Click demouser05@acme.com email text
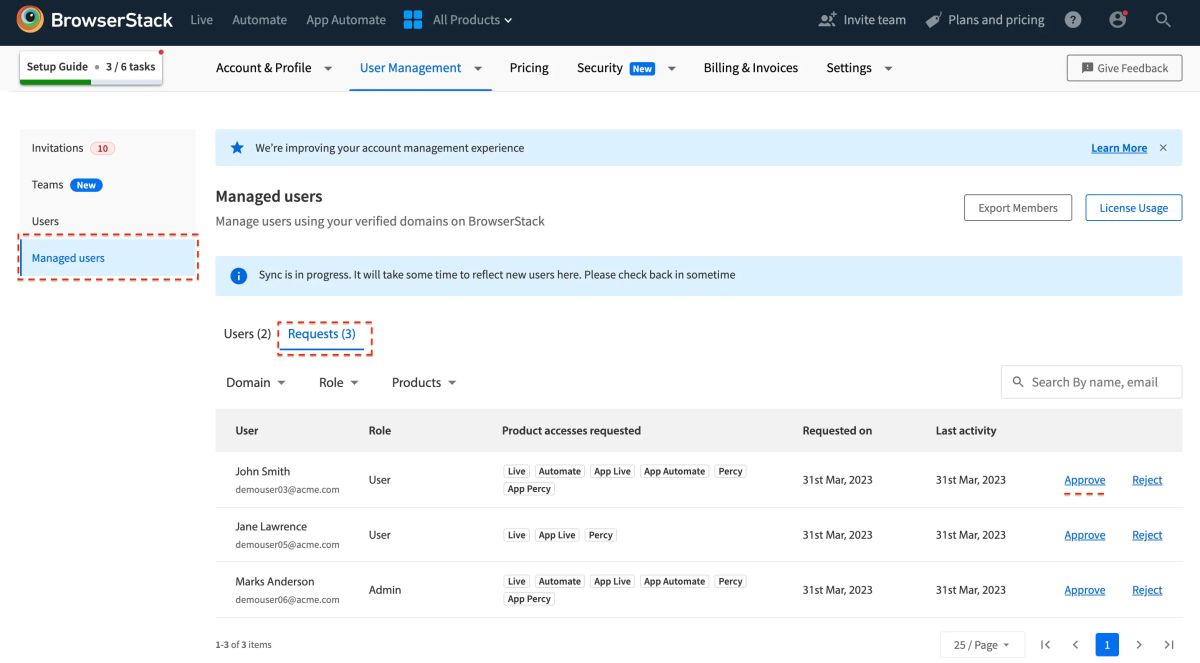The width and height of the screenshot is (1200, 663). [x=287, y=545]
